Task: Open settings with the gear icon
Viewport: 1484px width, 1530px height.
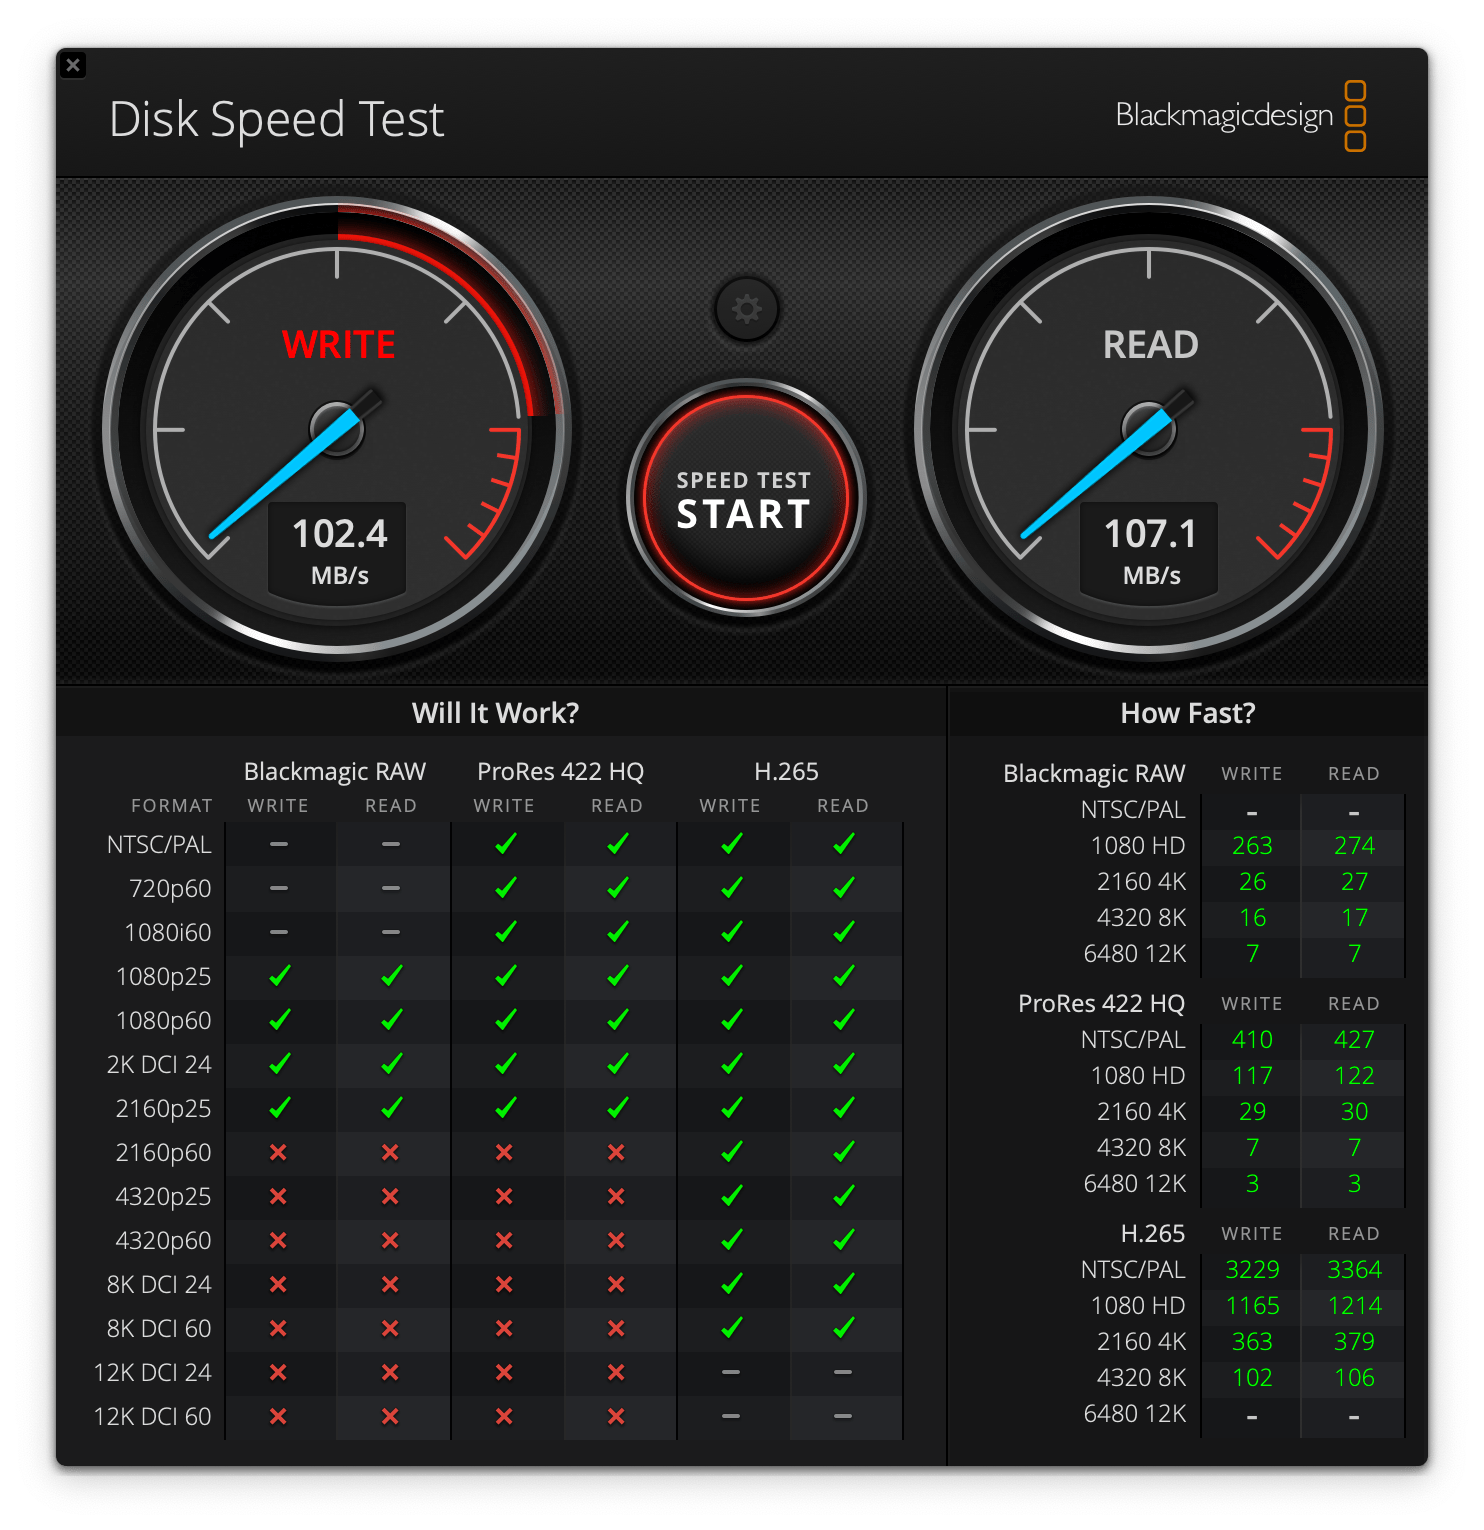Action: pos(746,309)
